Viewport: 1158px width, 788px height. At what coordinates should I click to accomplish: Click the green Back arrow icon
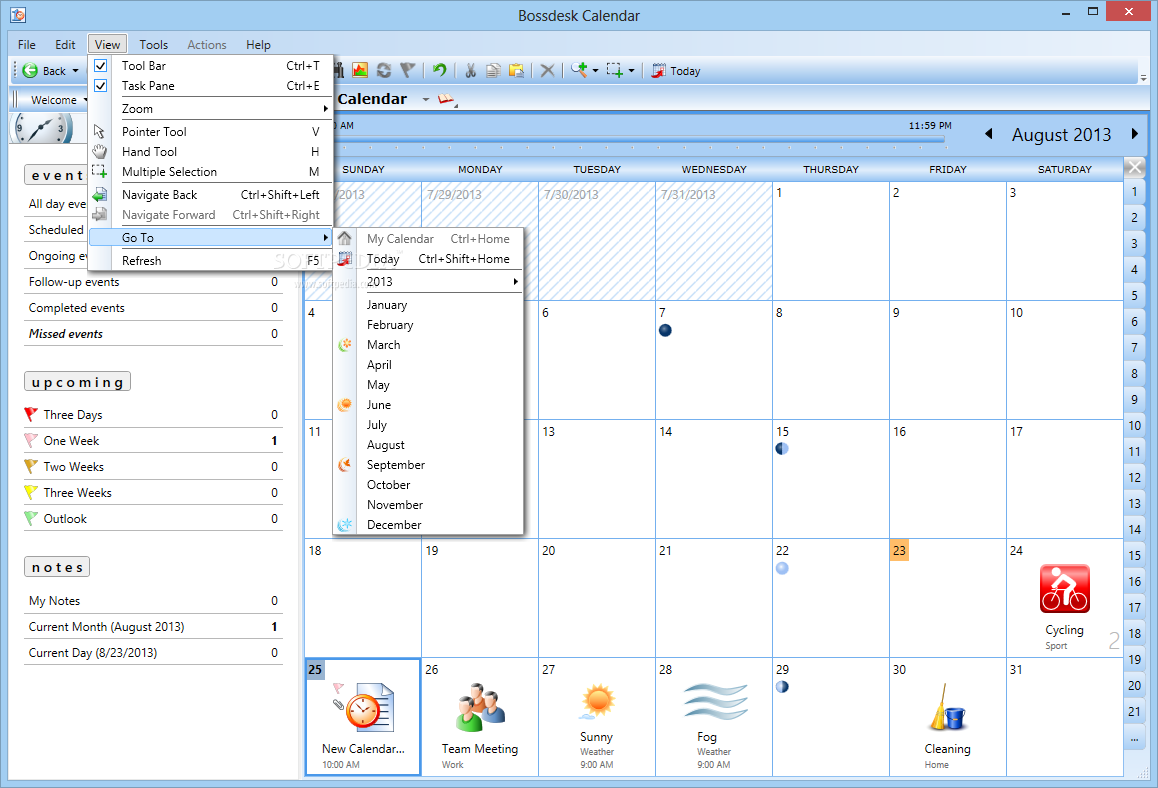(30, 71)
